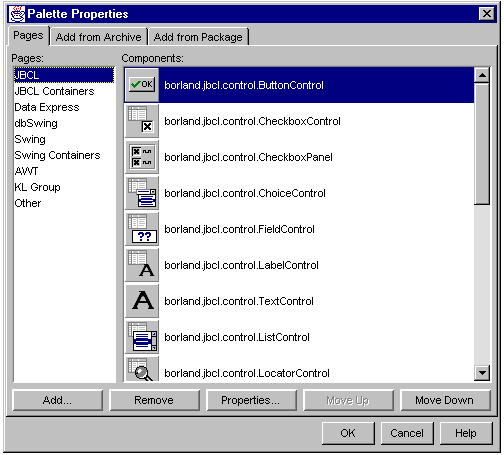Dismiss the dialog with Cancel

tap(407, 433)
